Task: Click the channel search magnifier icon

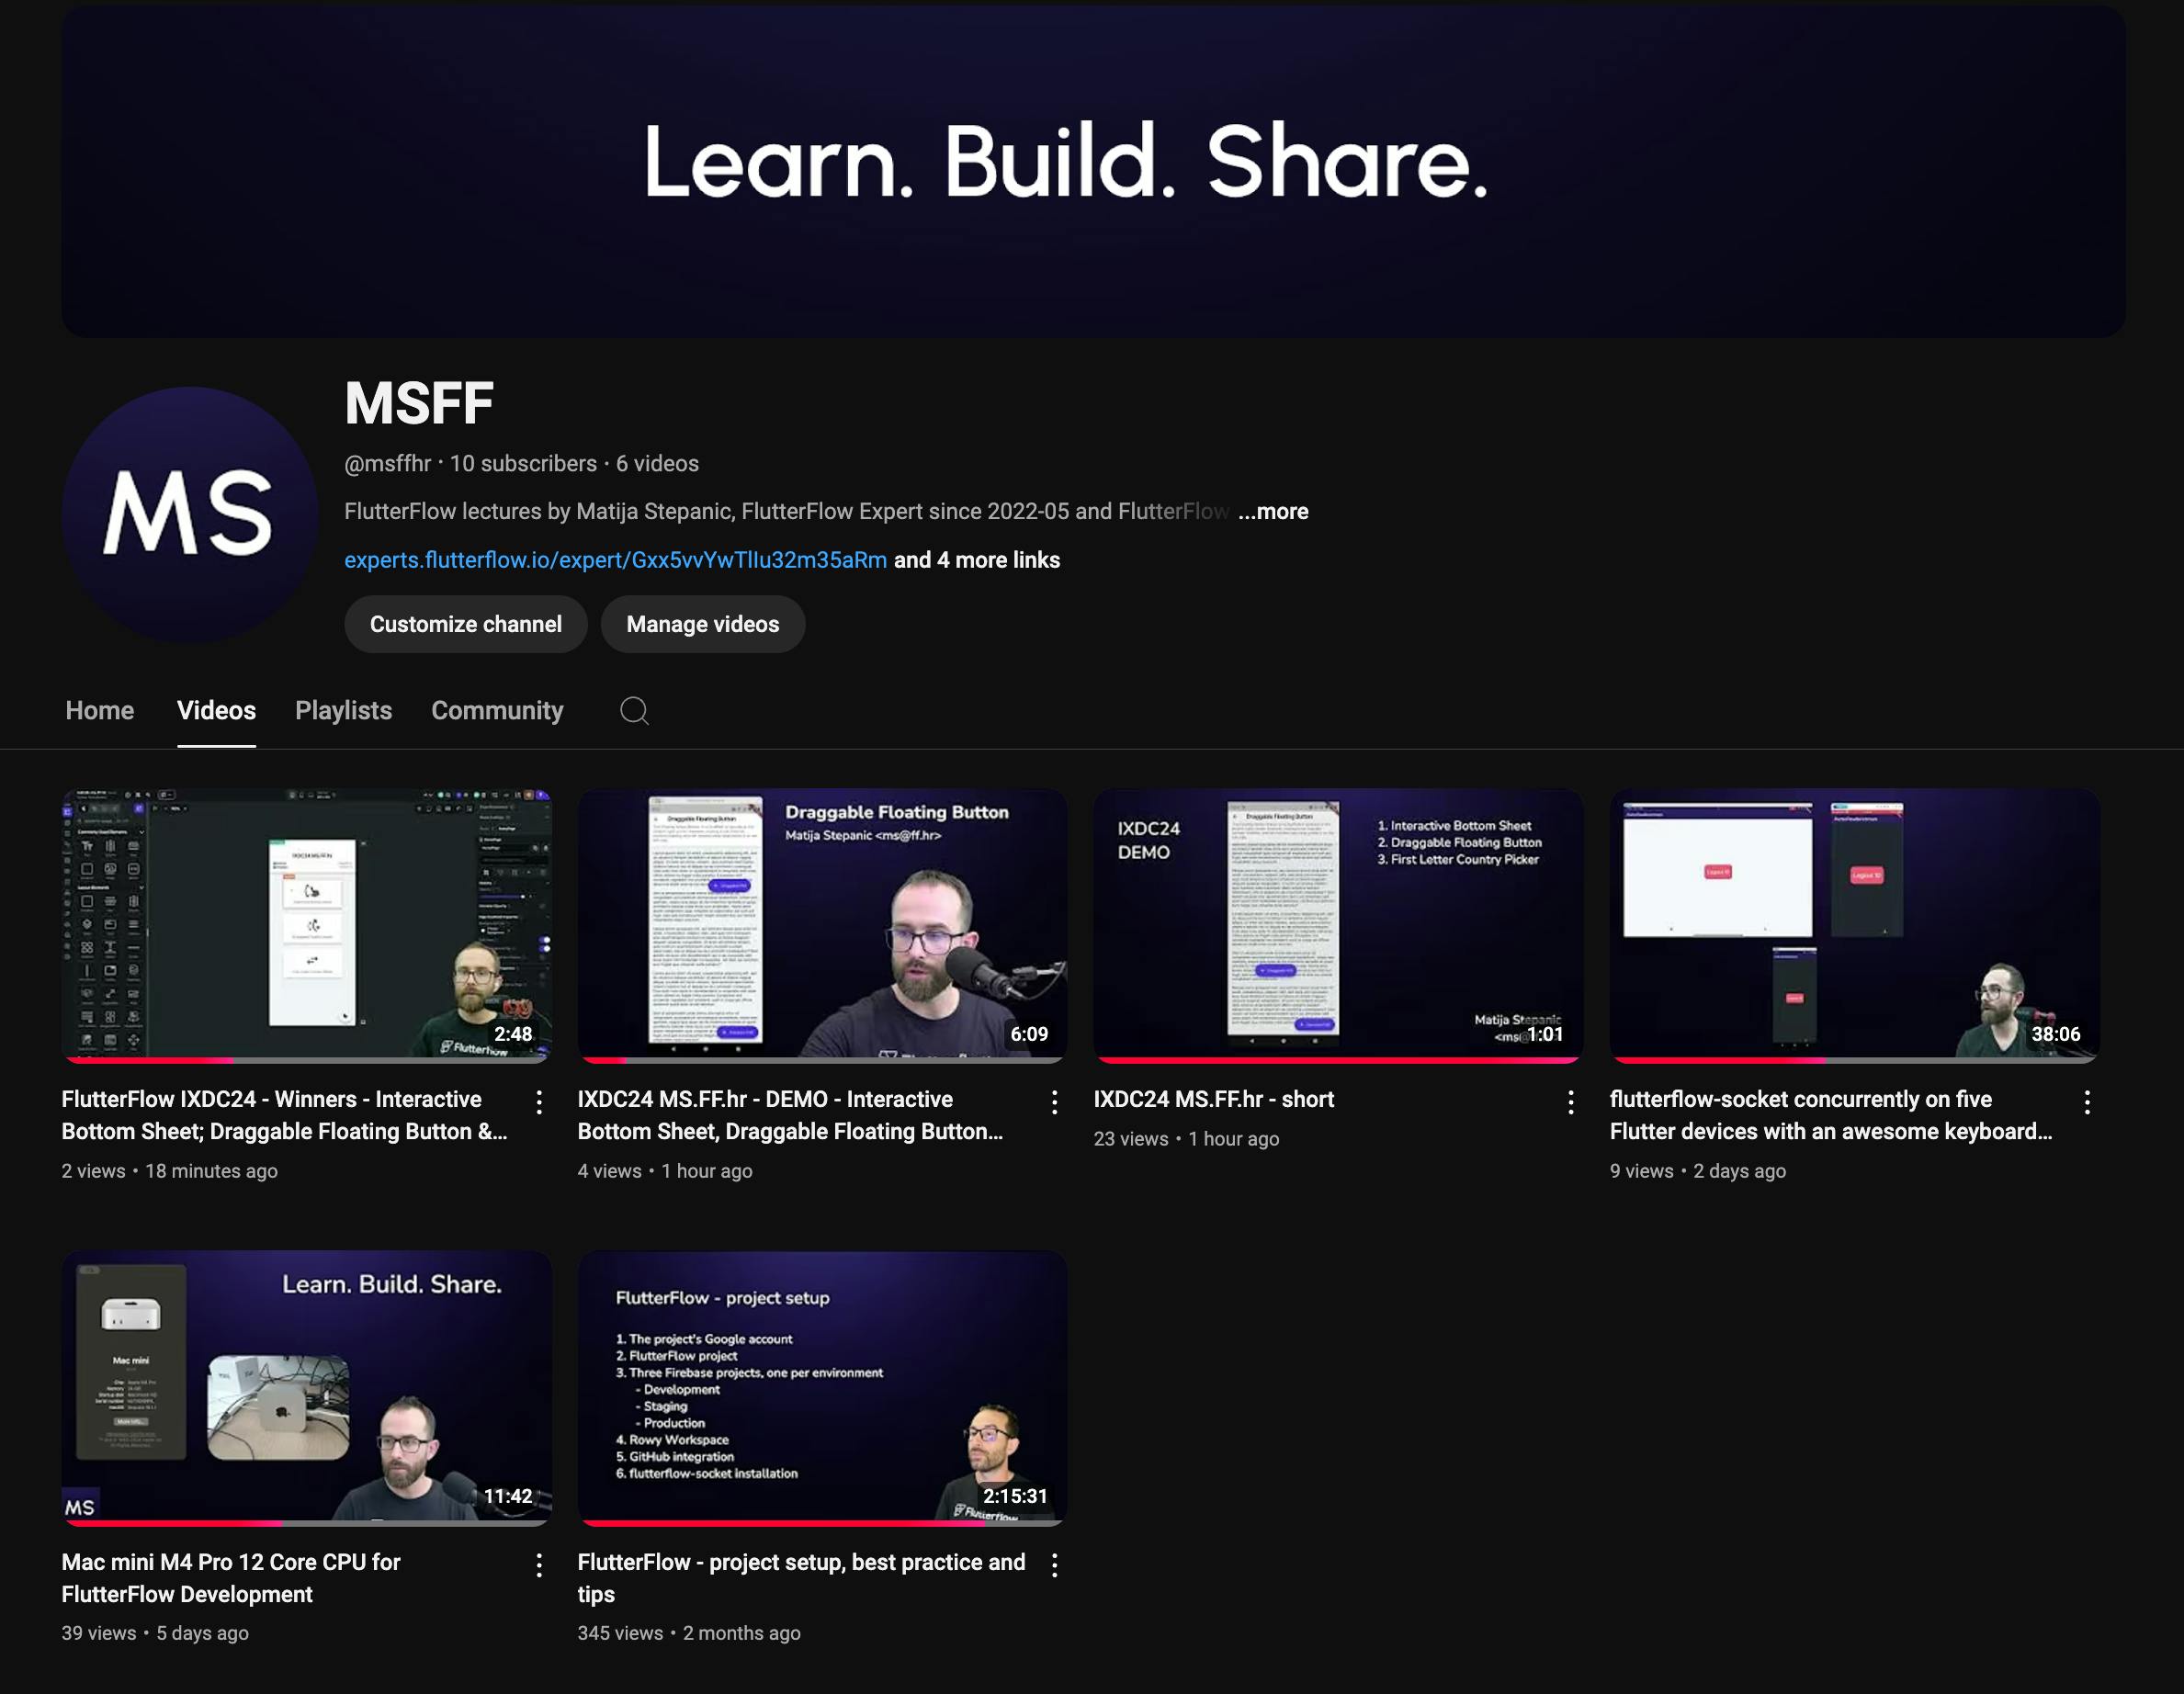Action: point(634,711)
